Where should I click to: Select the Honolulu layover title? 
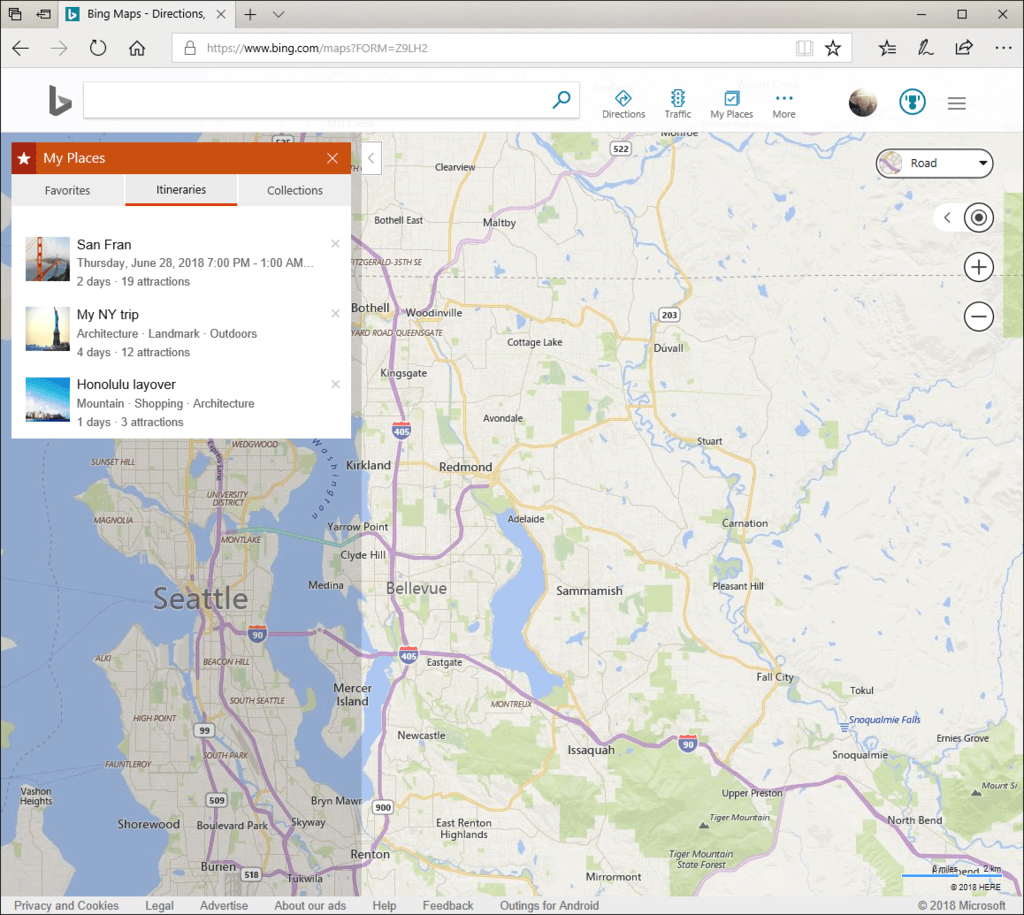tap(126, 384)
